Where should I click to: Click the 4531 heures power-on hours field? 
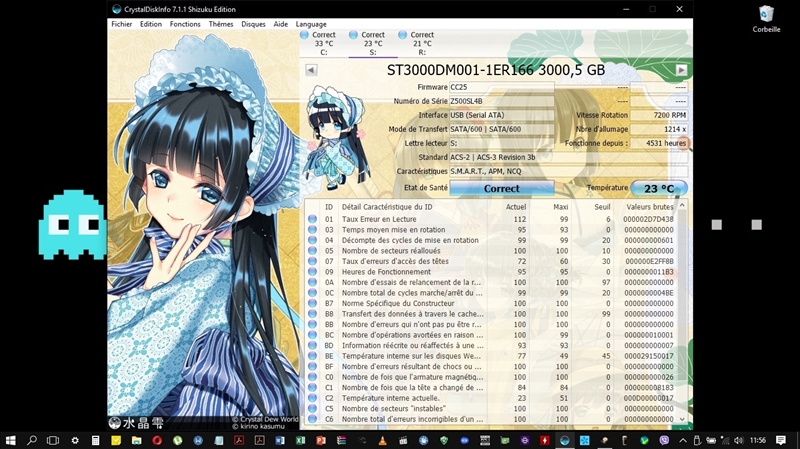point(659,143)
